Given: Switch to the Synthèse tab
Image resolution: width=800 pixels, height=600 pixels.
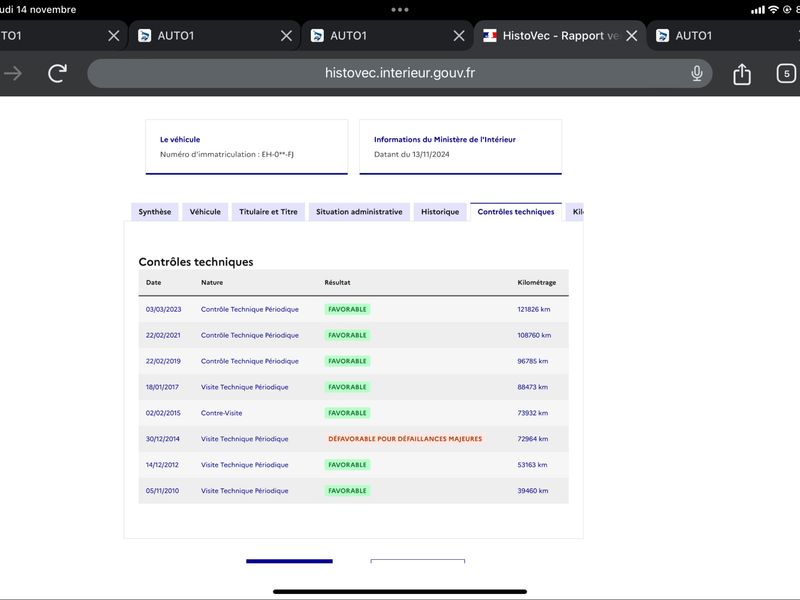Looking at the screenshot, I should [x=155, y=212].
